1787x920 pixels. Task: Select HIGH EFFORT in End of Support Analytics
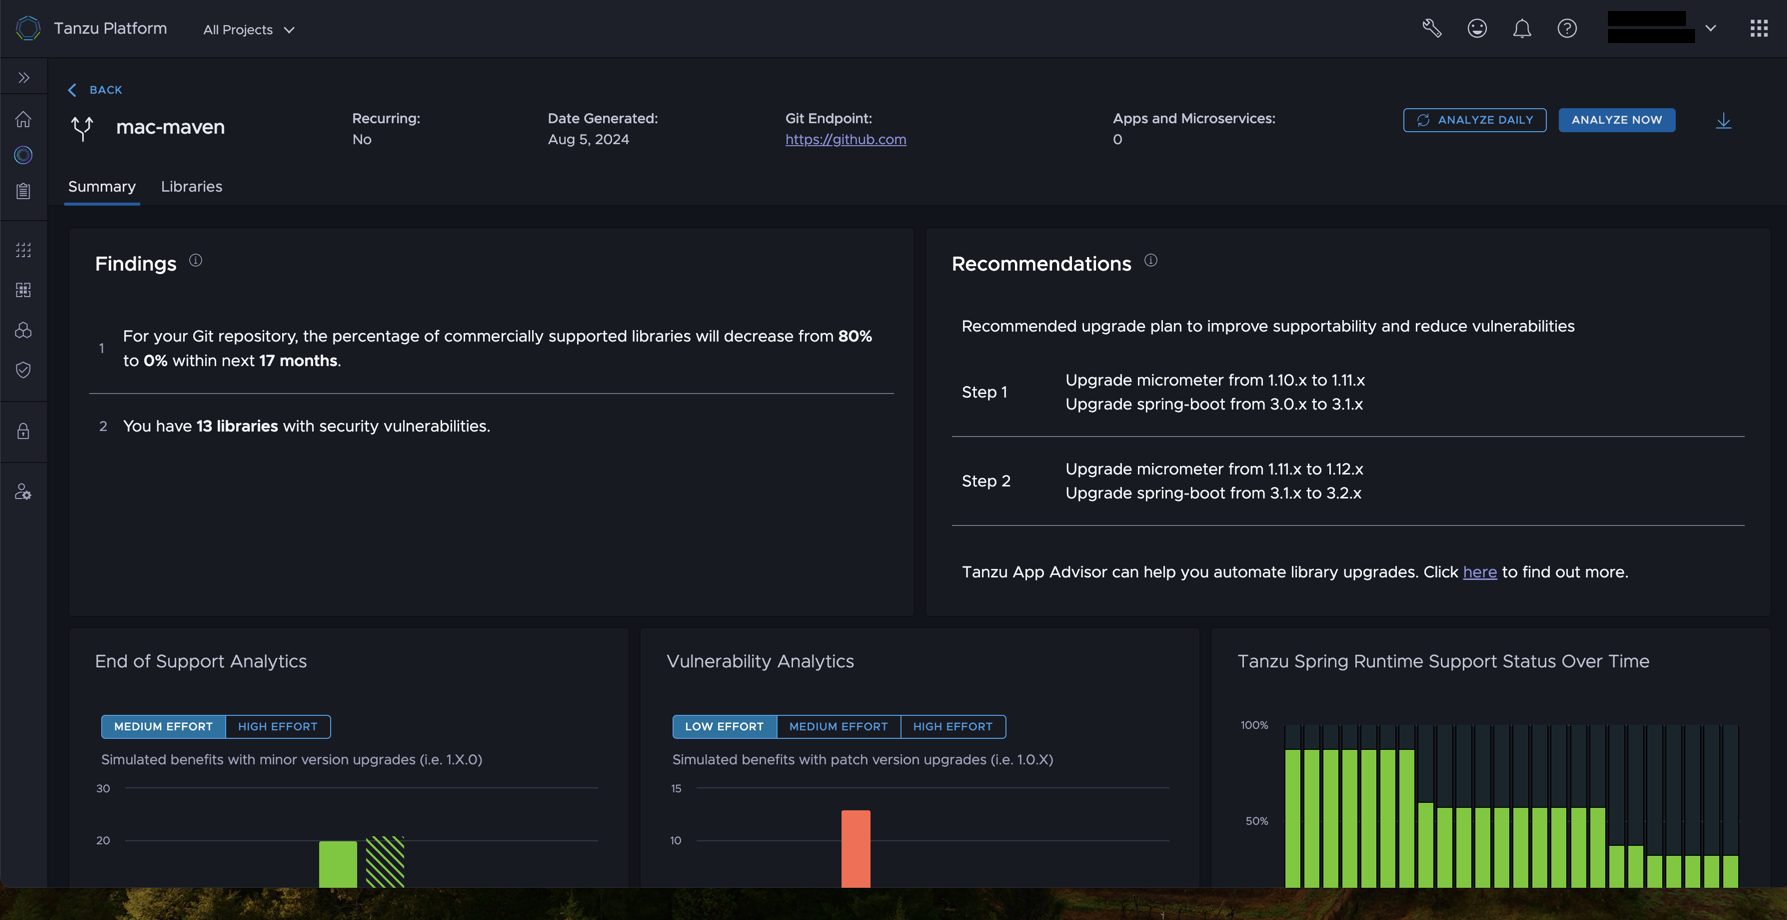pos(277,727)
